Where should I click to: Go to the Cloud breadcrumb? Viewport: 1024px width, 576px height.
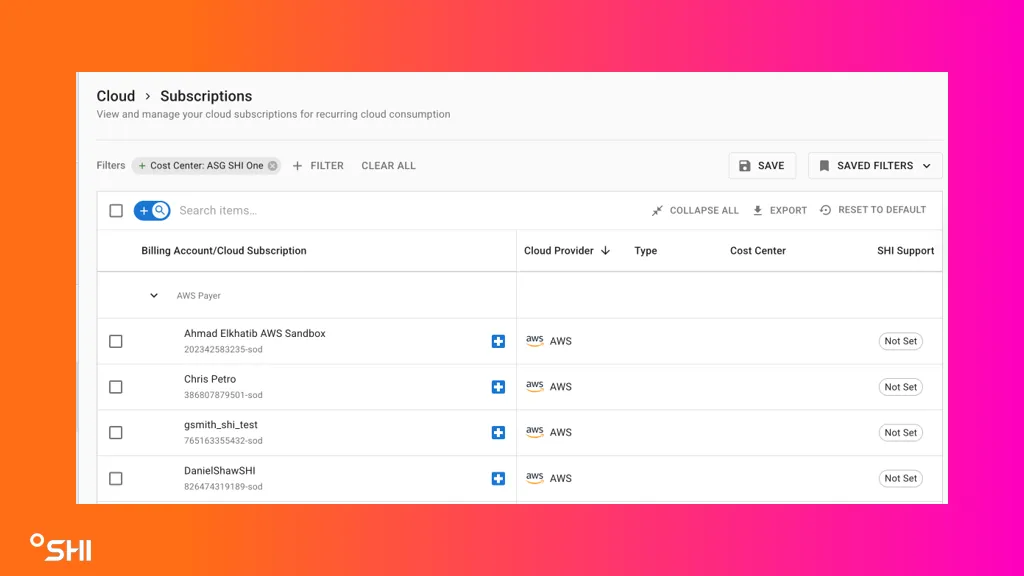click(116, 96)
